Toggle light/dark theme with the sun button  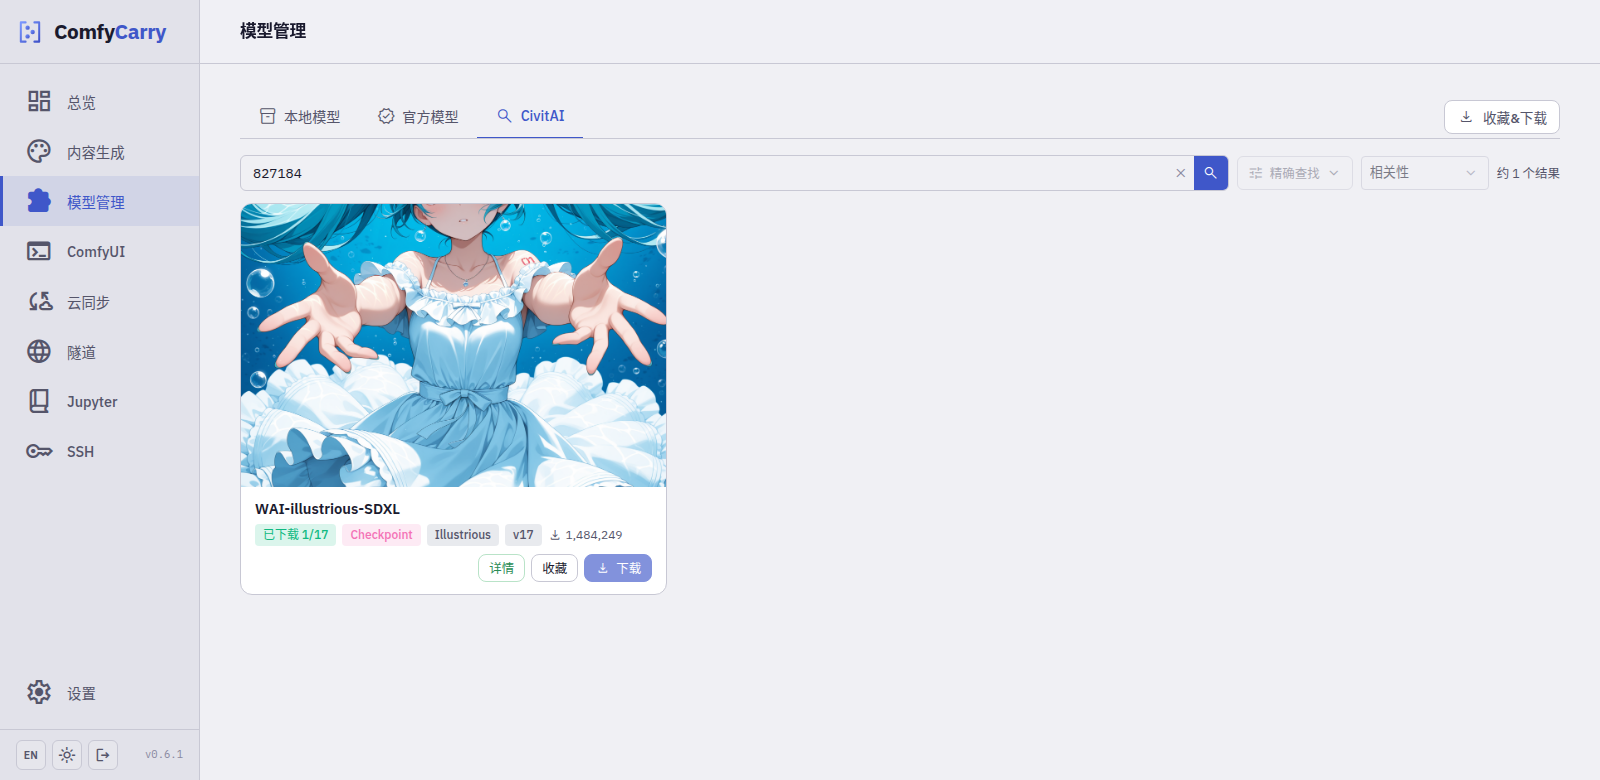tap(67, 755)
